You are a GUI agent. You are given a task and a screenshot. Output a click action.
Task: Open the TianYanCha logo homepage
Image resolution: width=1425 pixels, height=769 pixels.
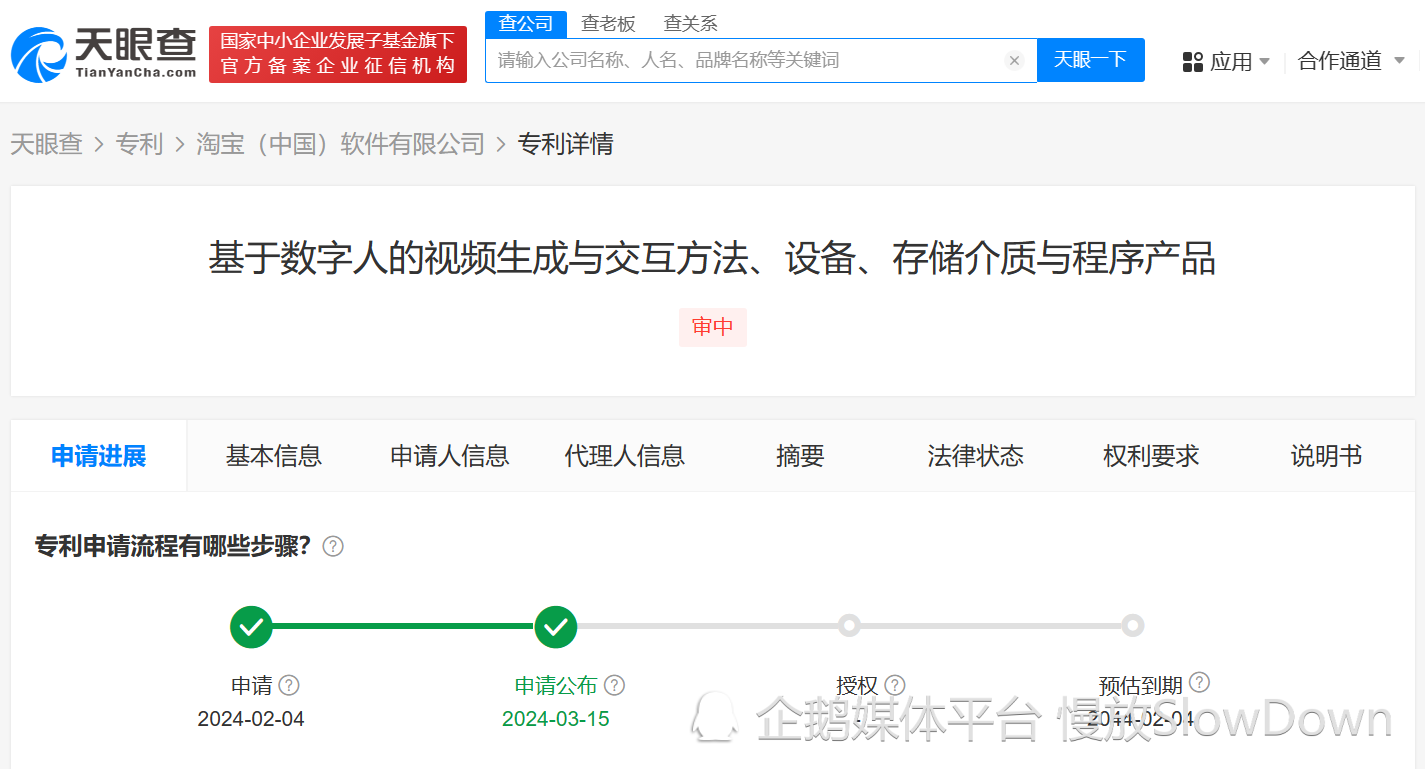pos(104,54)
